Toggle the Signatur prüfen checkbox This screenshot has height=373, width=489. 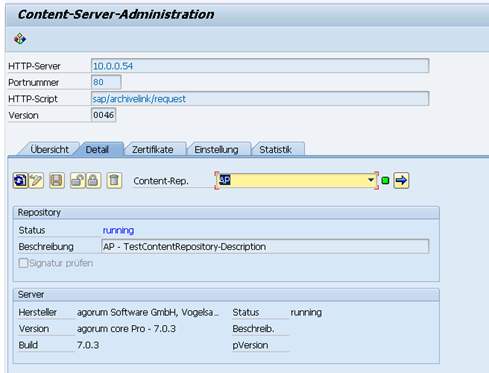(23, 263)
